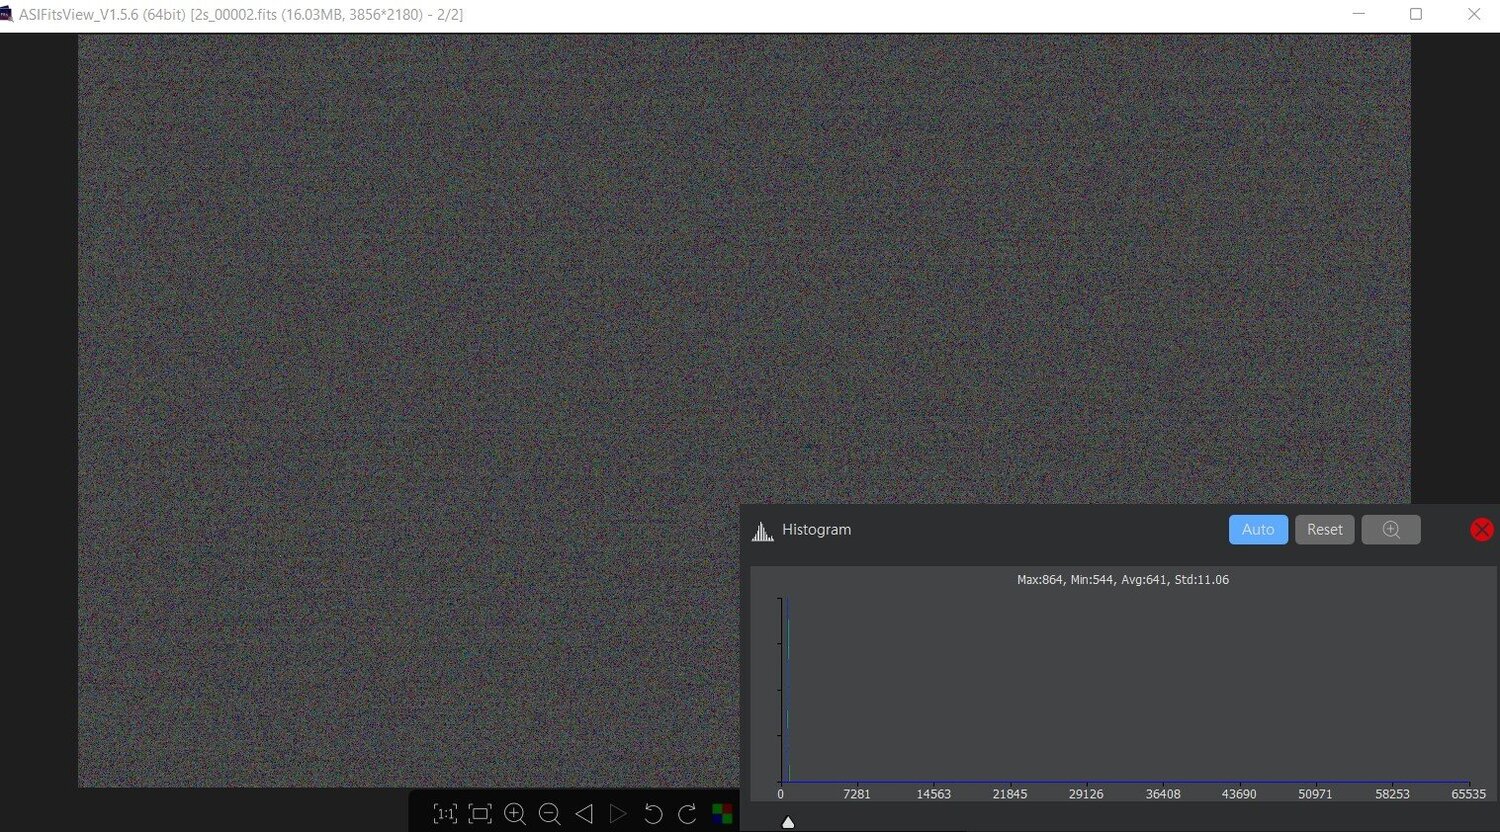
Task: Click the histogram axis label 36408
Action: (1163, 794)
